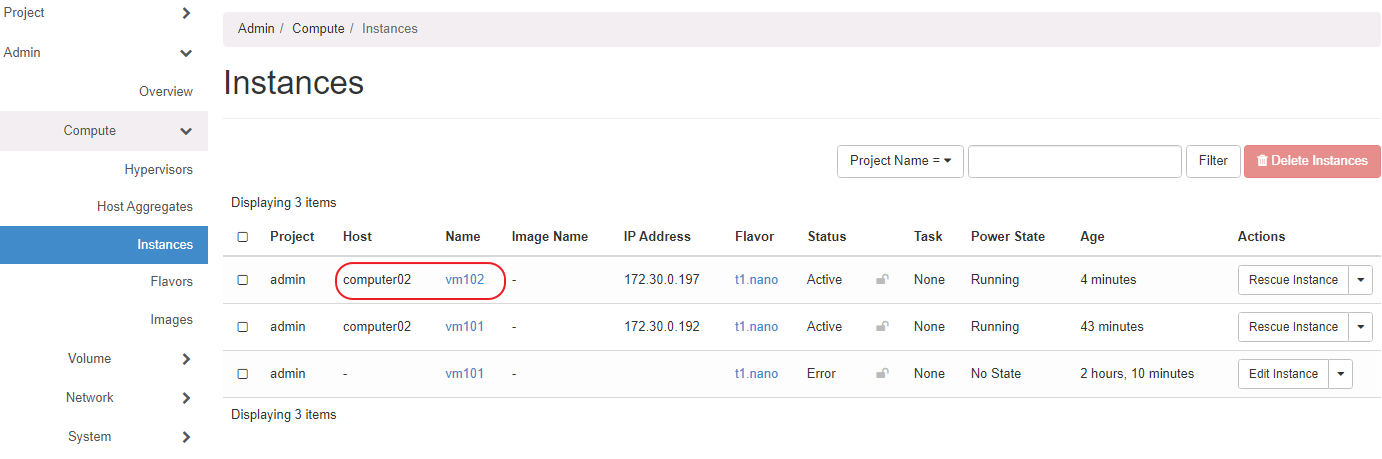1382x459 pixels.
Task: Toggle the select-all checkbox in the table header
Action: (x=243, y=237)
